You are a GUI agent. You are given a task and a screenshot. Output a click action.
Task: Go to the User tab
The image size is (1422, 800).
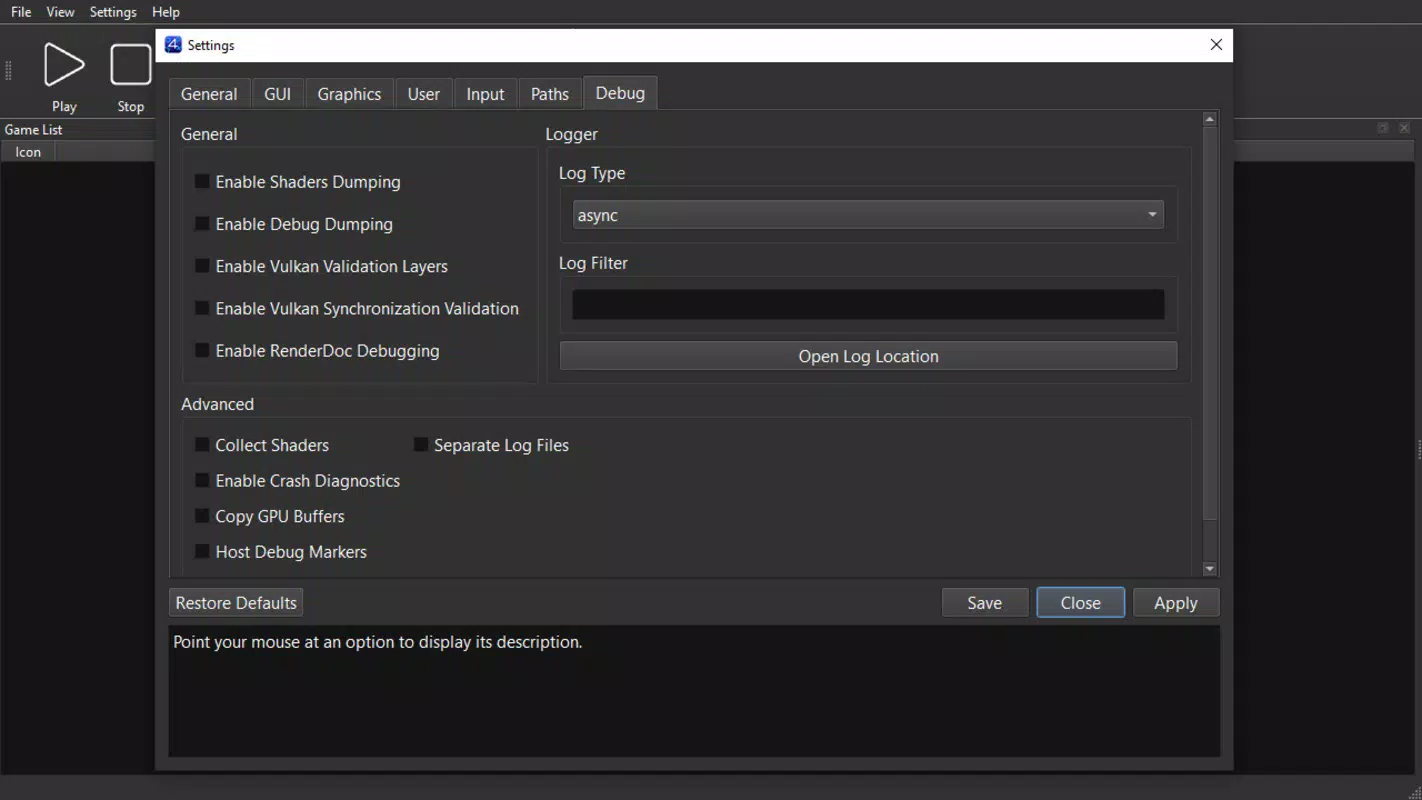[424, 94]
